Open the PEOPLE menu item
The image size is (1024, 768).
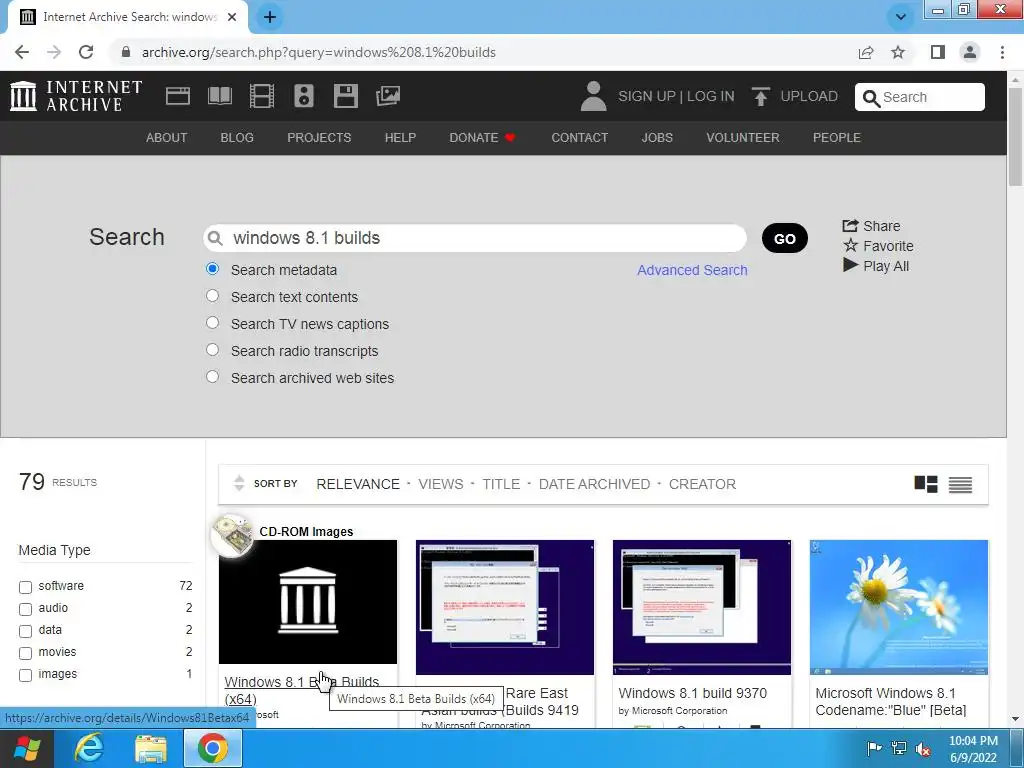(837, 138)
